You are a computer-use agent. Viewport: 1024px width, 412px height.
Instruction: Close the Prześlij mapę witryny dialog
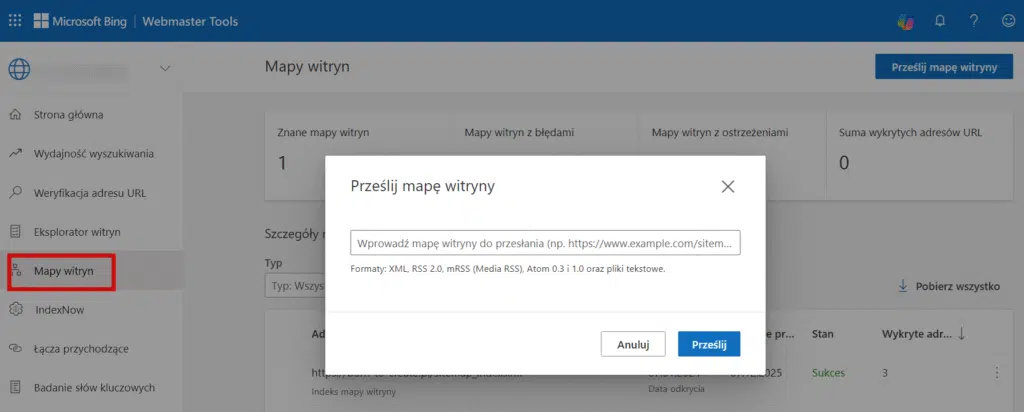click(728, 187)
